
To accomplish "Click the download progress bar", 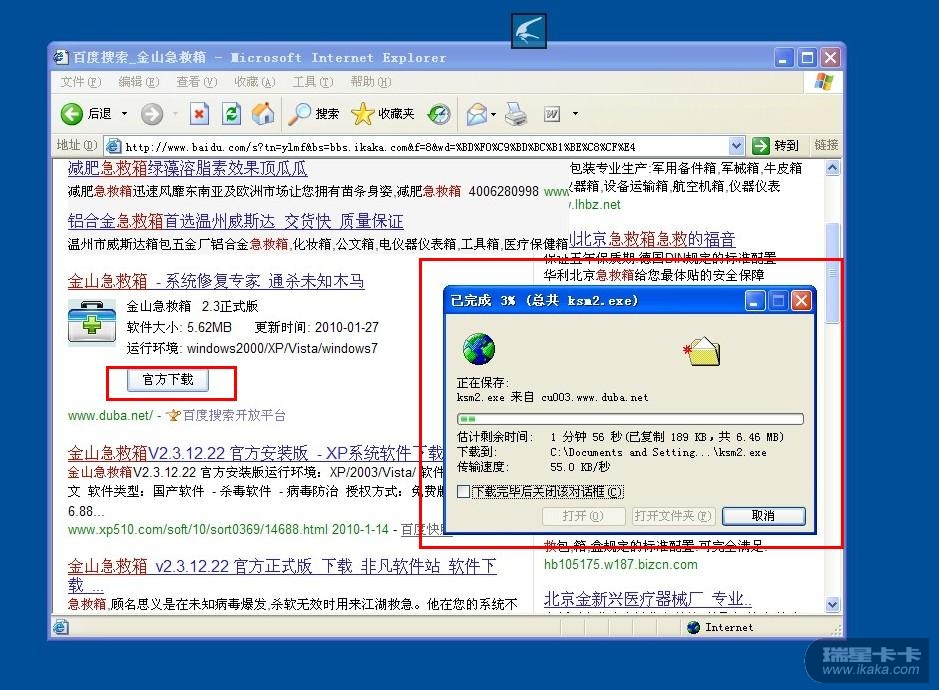I will point(630,419).
